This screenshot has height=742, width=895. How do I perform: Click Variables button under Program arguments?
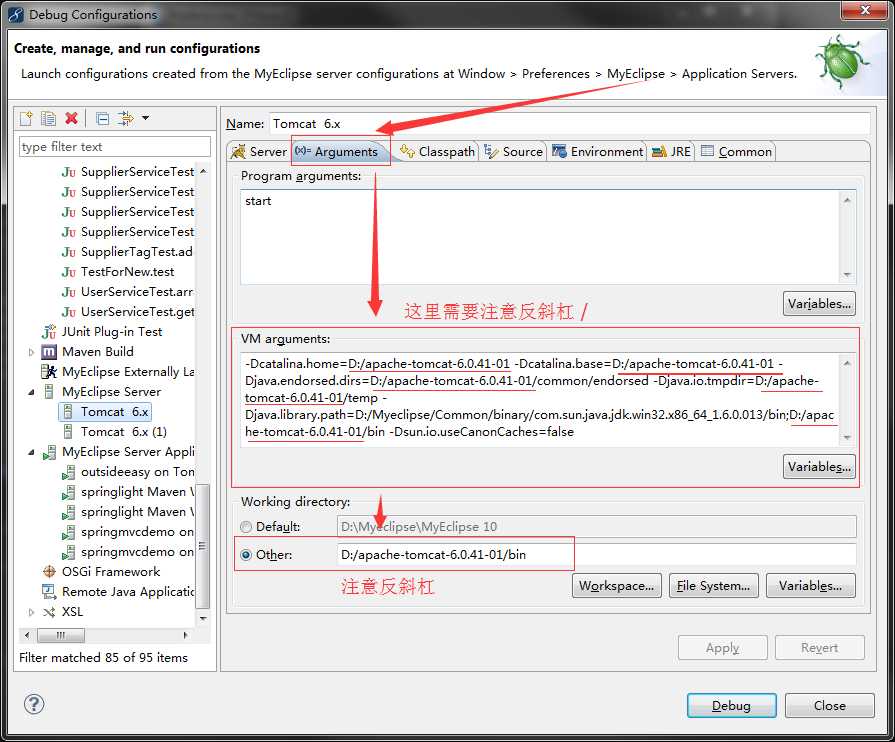(819, 304)
